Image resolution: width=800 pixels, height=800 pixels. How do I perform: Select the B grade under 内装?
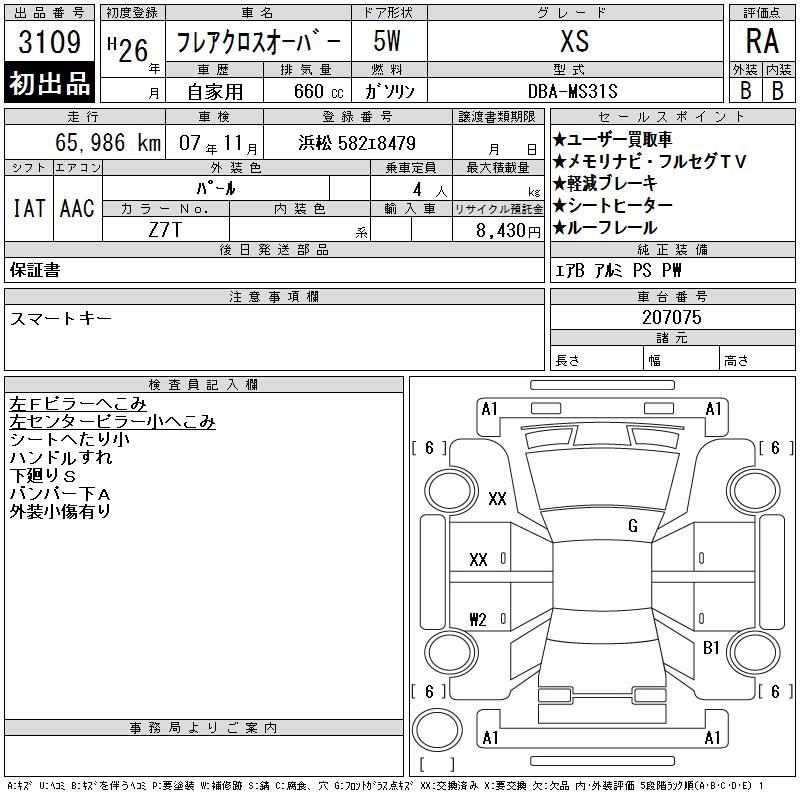tap(778, 91)
